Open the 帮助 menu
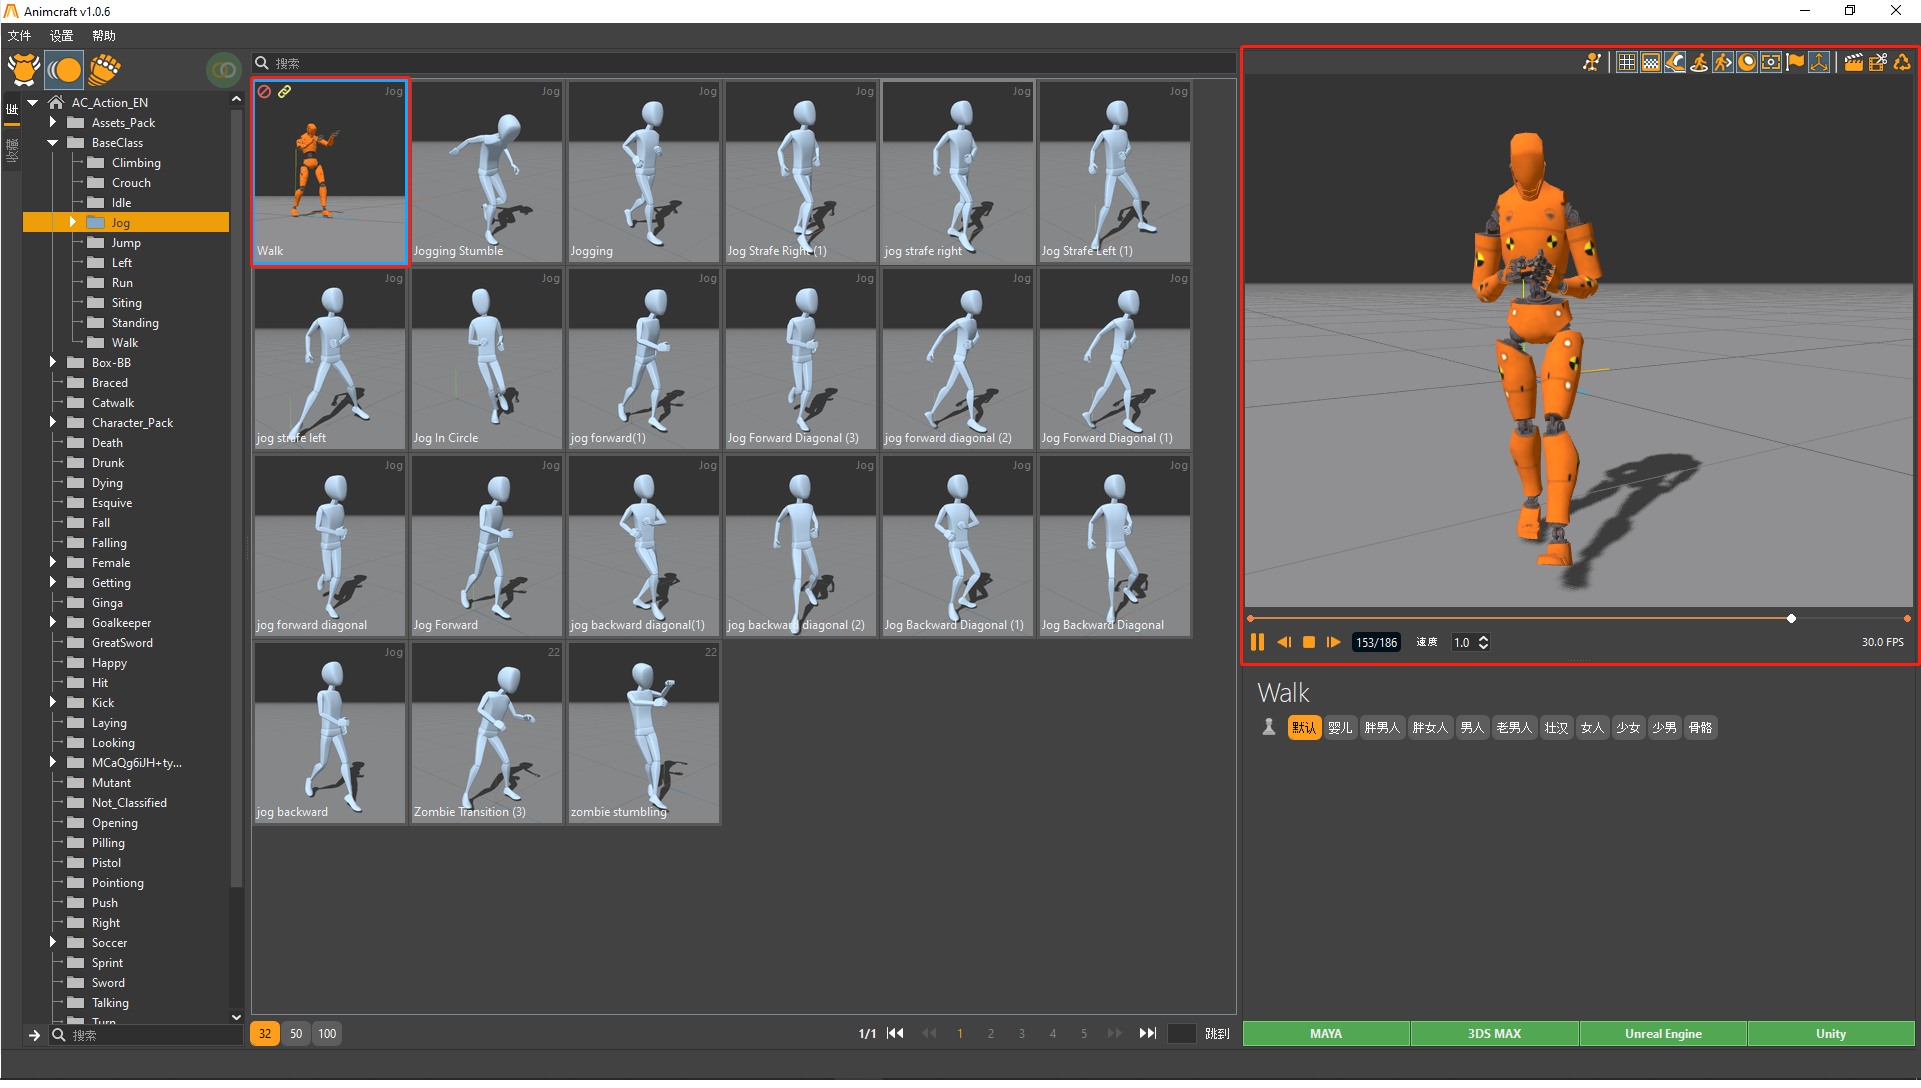Image resolution: width=1921 pixels, height=1088 pixels. pos(104,36)
